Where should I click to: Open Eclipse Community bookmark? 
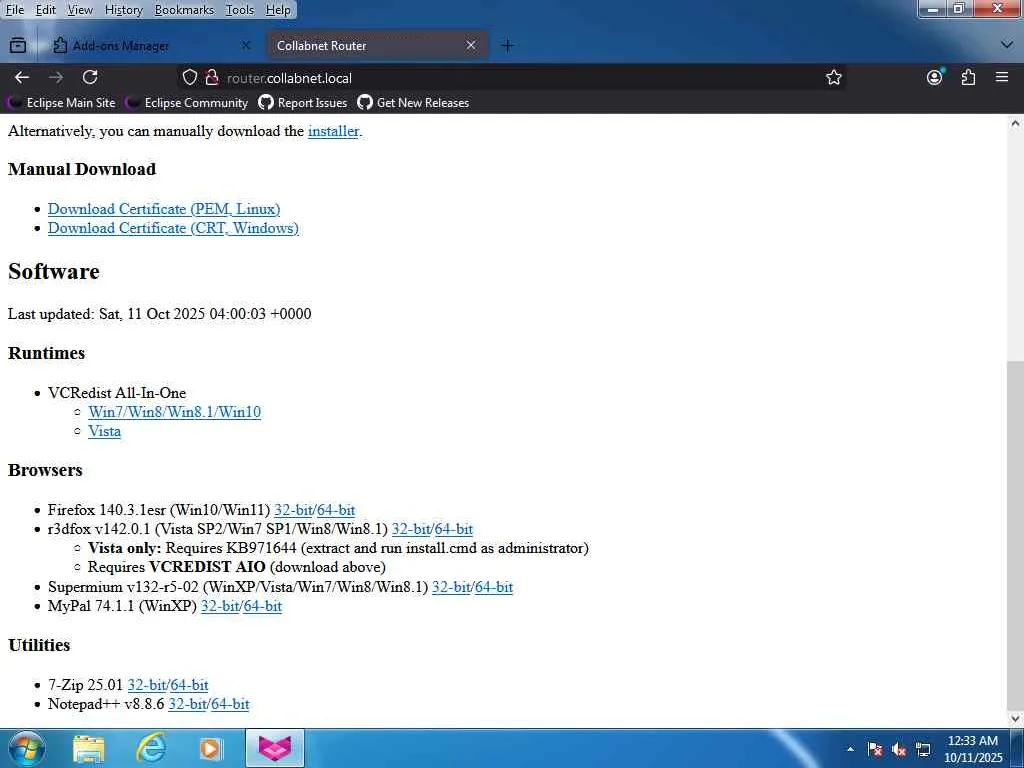tap(187, 103)
